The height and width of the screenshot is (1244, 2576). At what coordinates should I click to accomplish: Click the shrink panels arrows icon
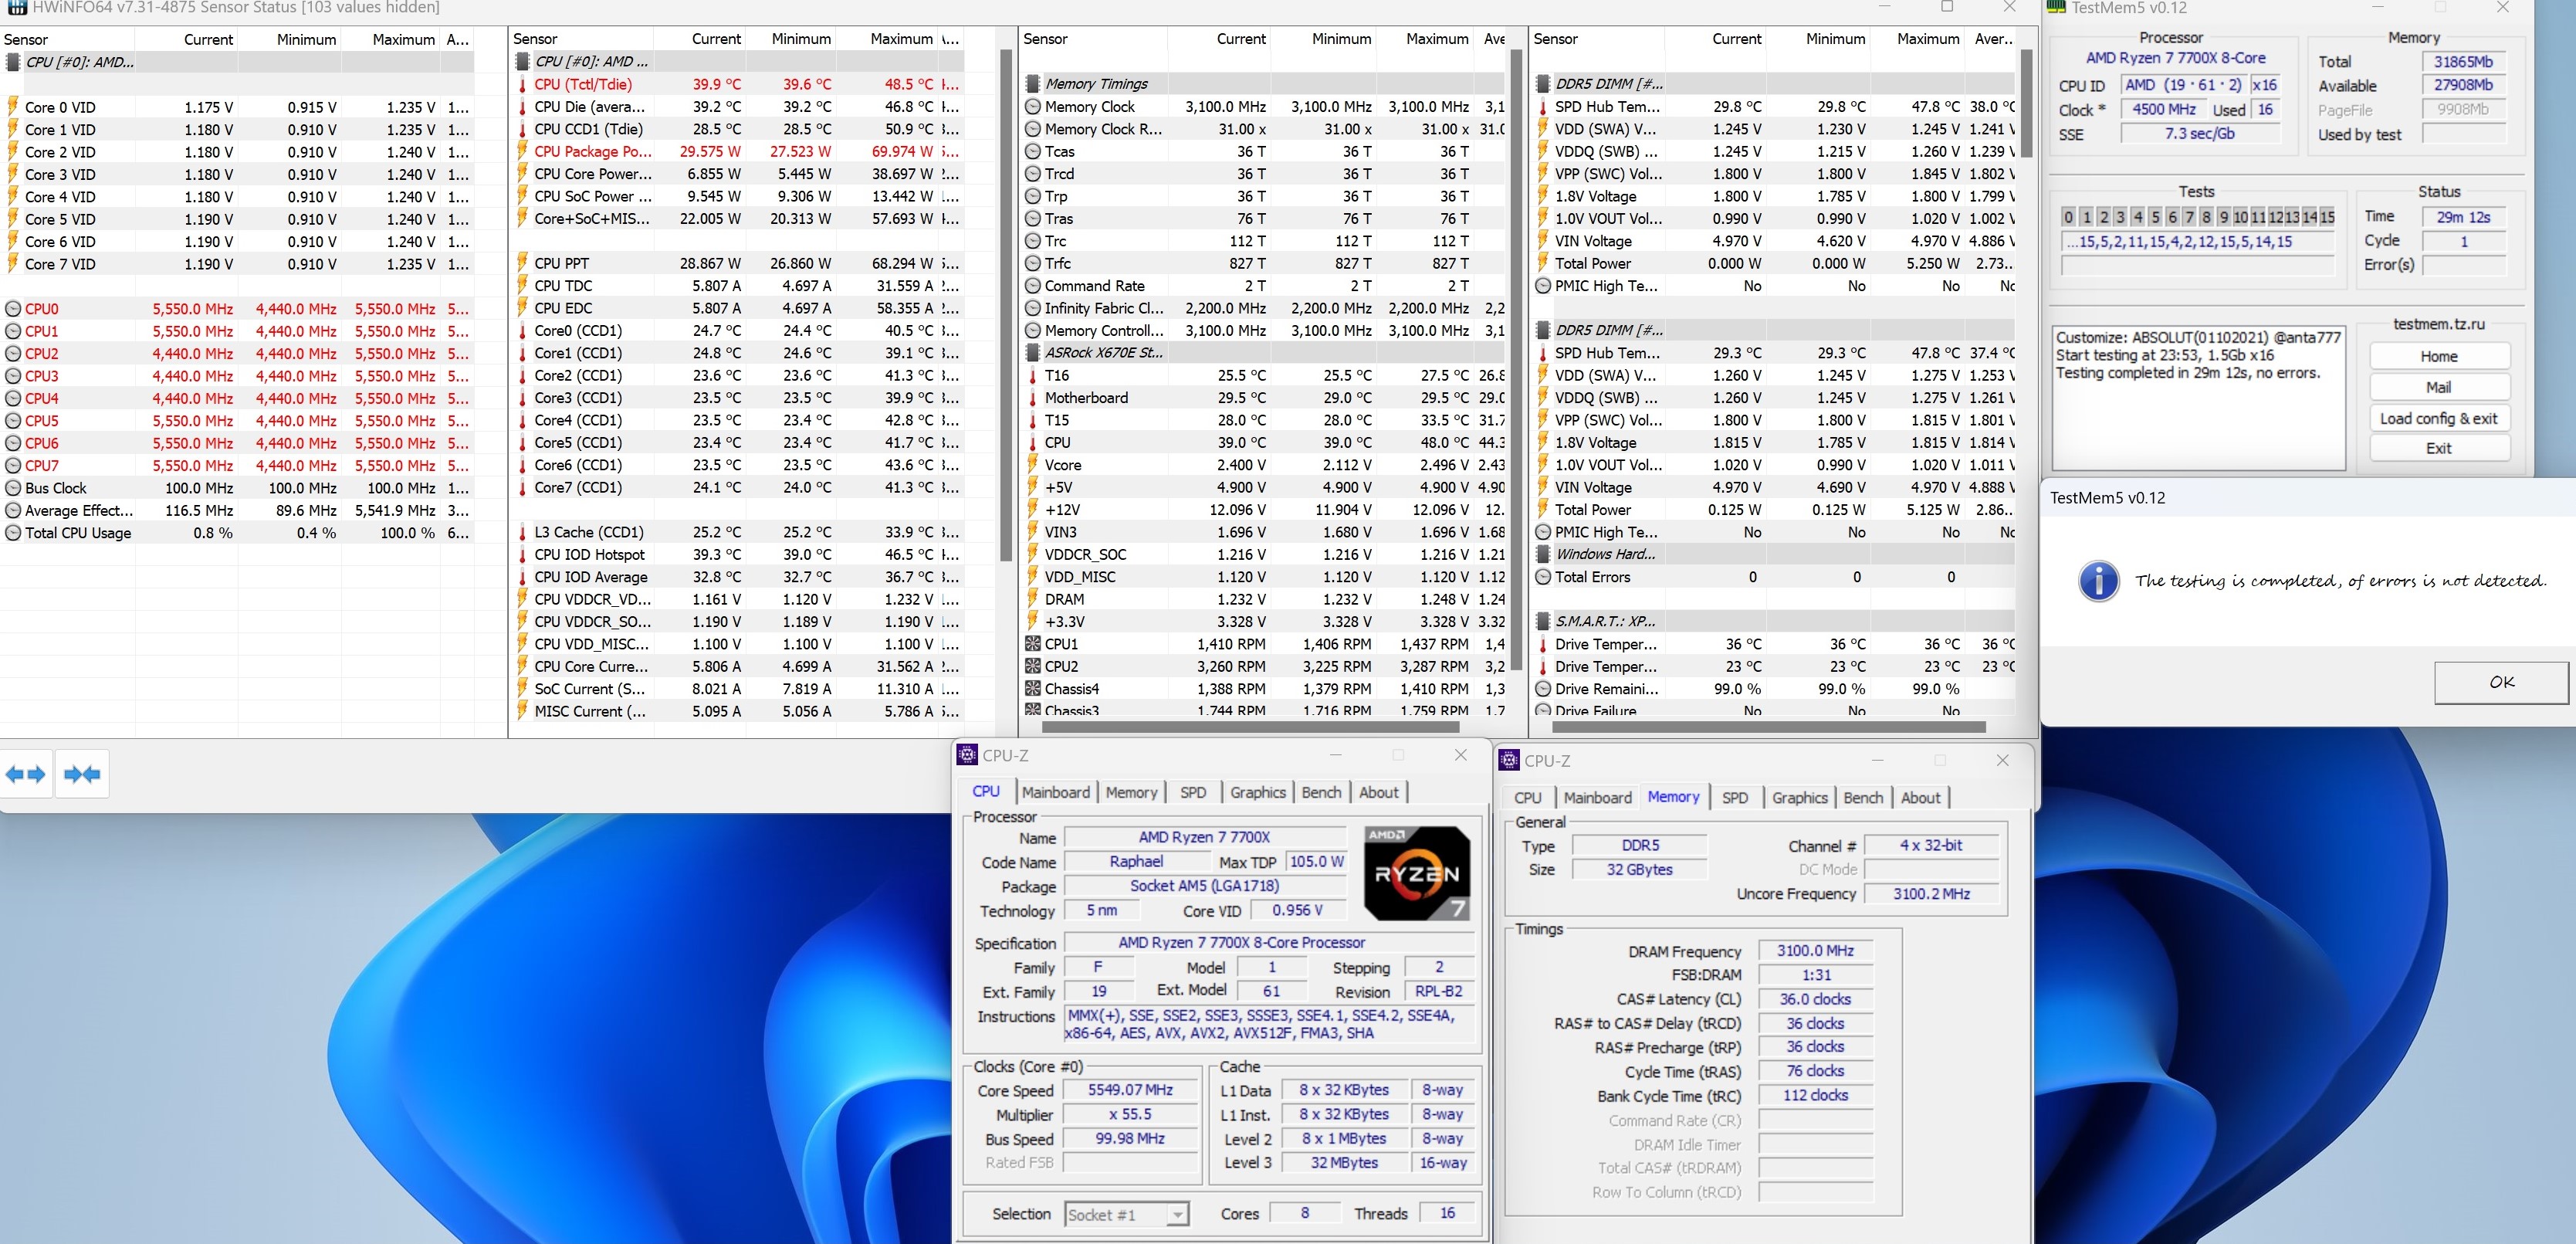82,774
